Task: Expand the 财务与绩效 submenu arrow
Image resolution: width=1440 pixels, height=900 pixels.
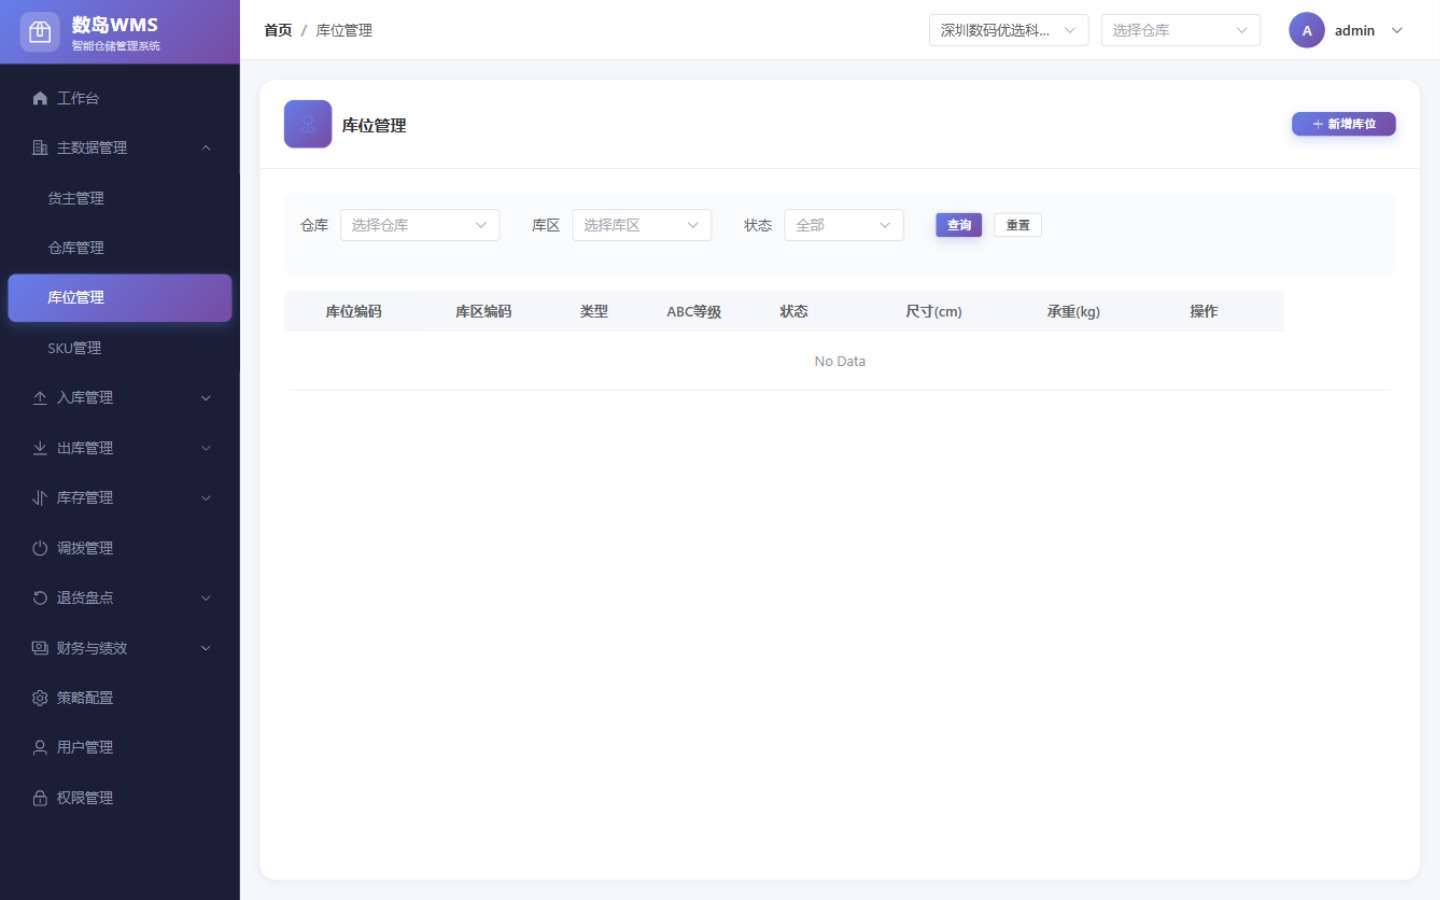Action: 206,648
